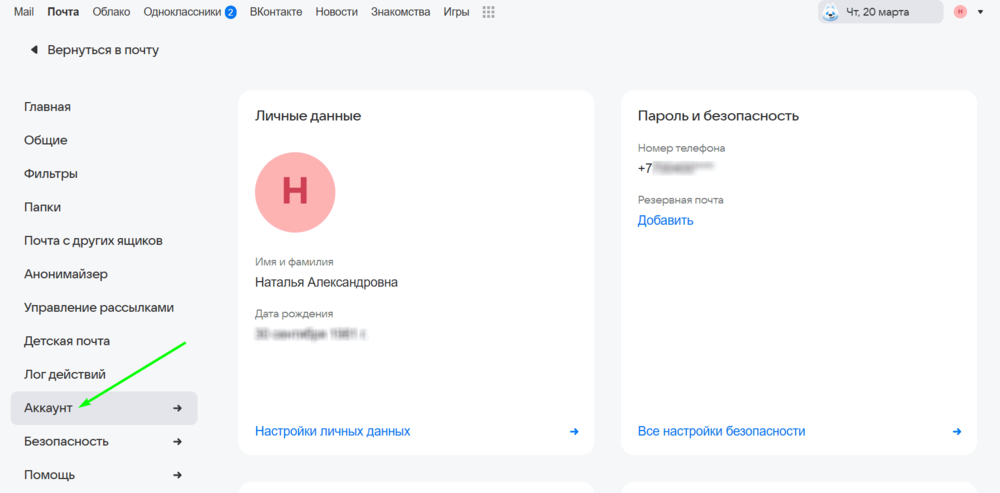Open Лог действий section

65,374
